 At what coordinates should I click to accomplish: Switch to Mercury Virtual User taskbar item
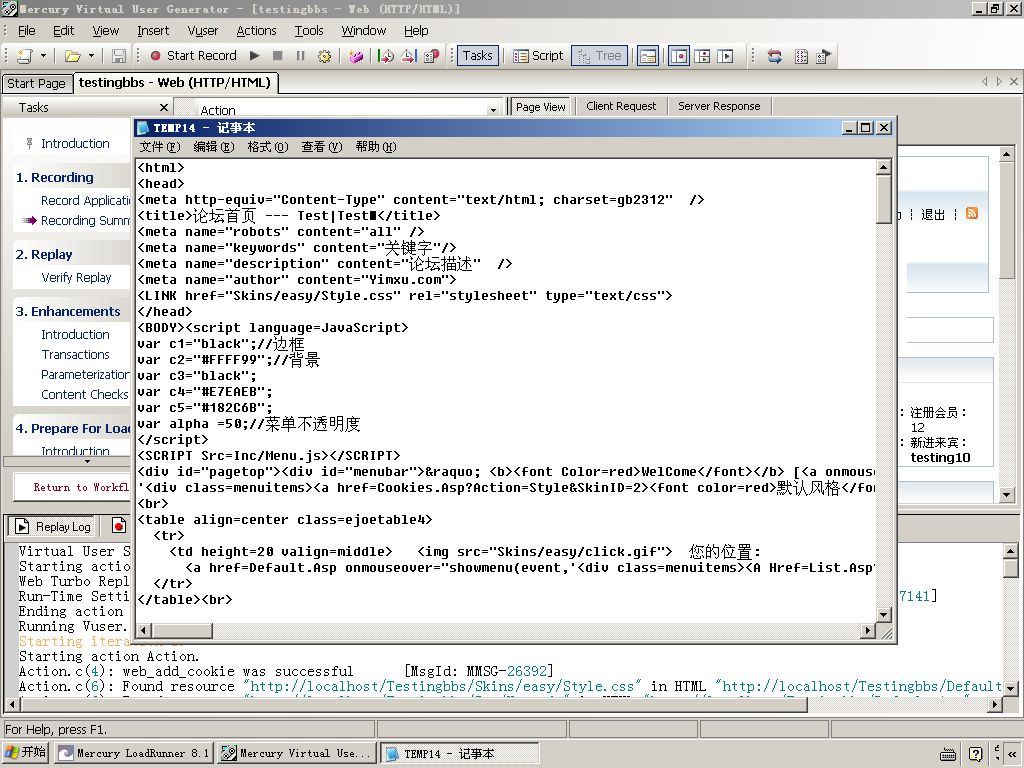[296, 753]
